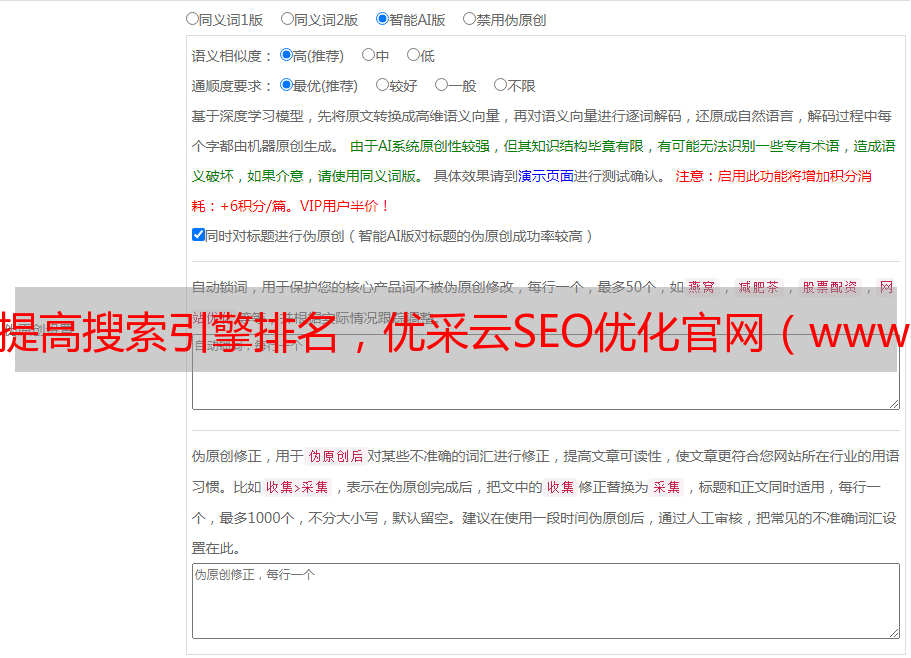
Task: Click the 燕窝 example tag
Action: pos(701,287)
